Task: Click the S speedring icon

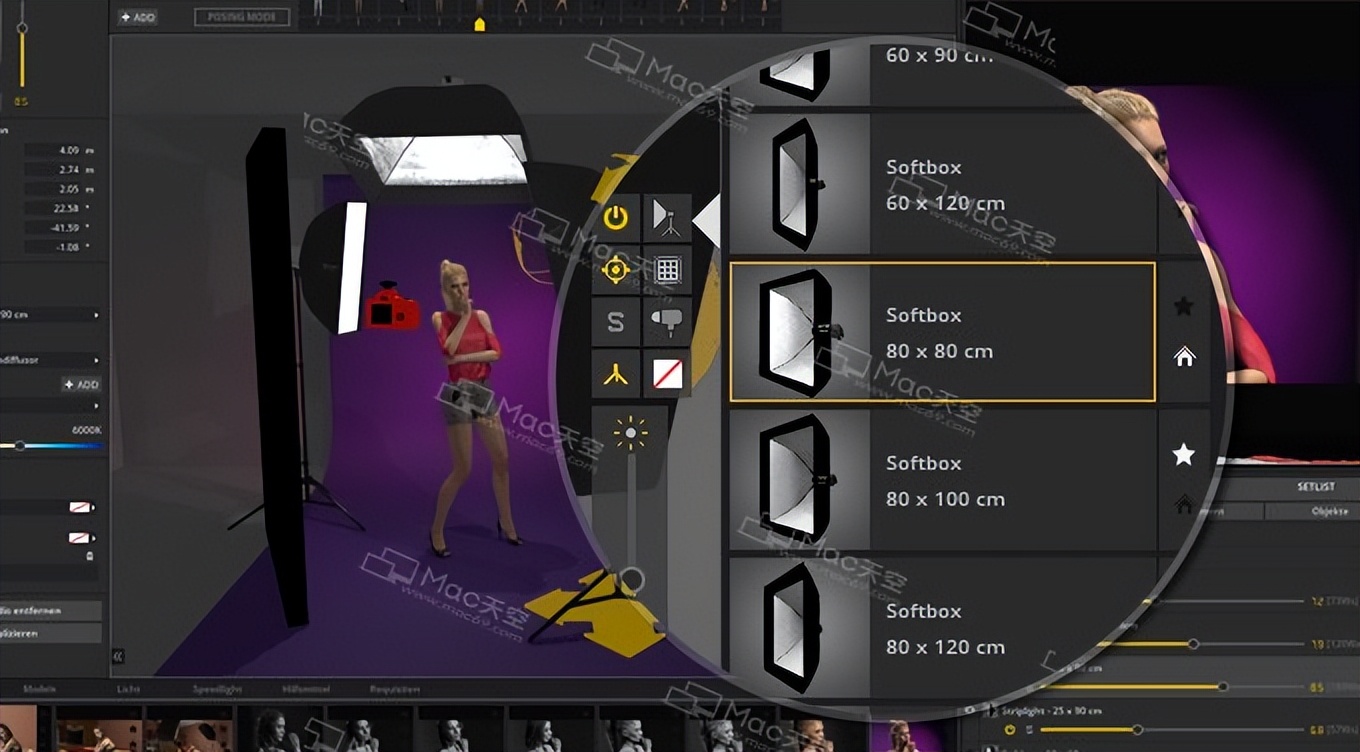Action: (615, 322)
